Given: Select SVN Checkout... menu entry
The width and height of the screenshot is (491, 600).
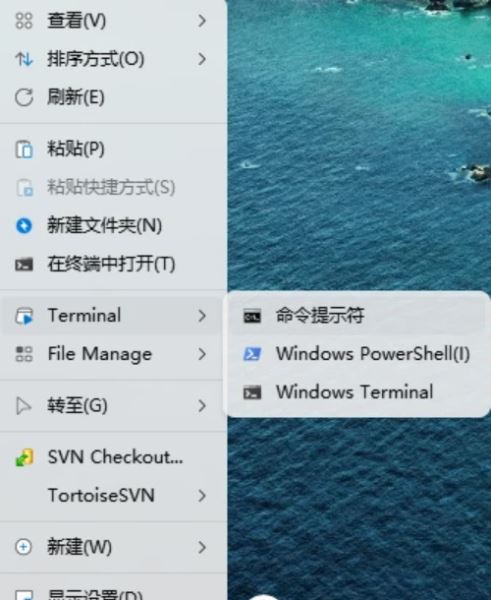Looking at the screenshot, I should [112, 457].
